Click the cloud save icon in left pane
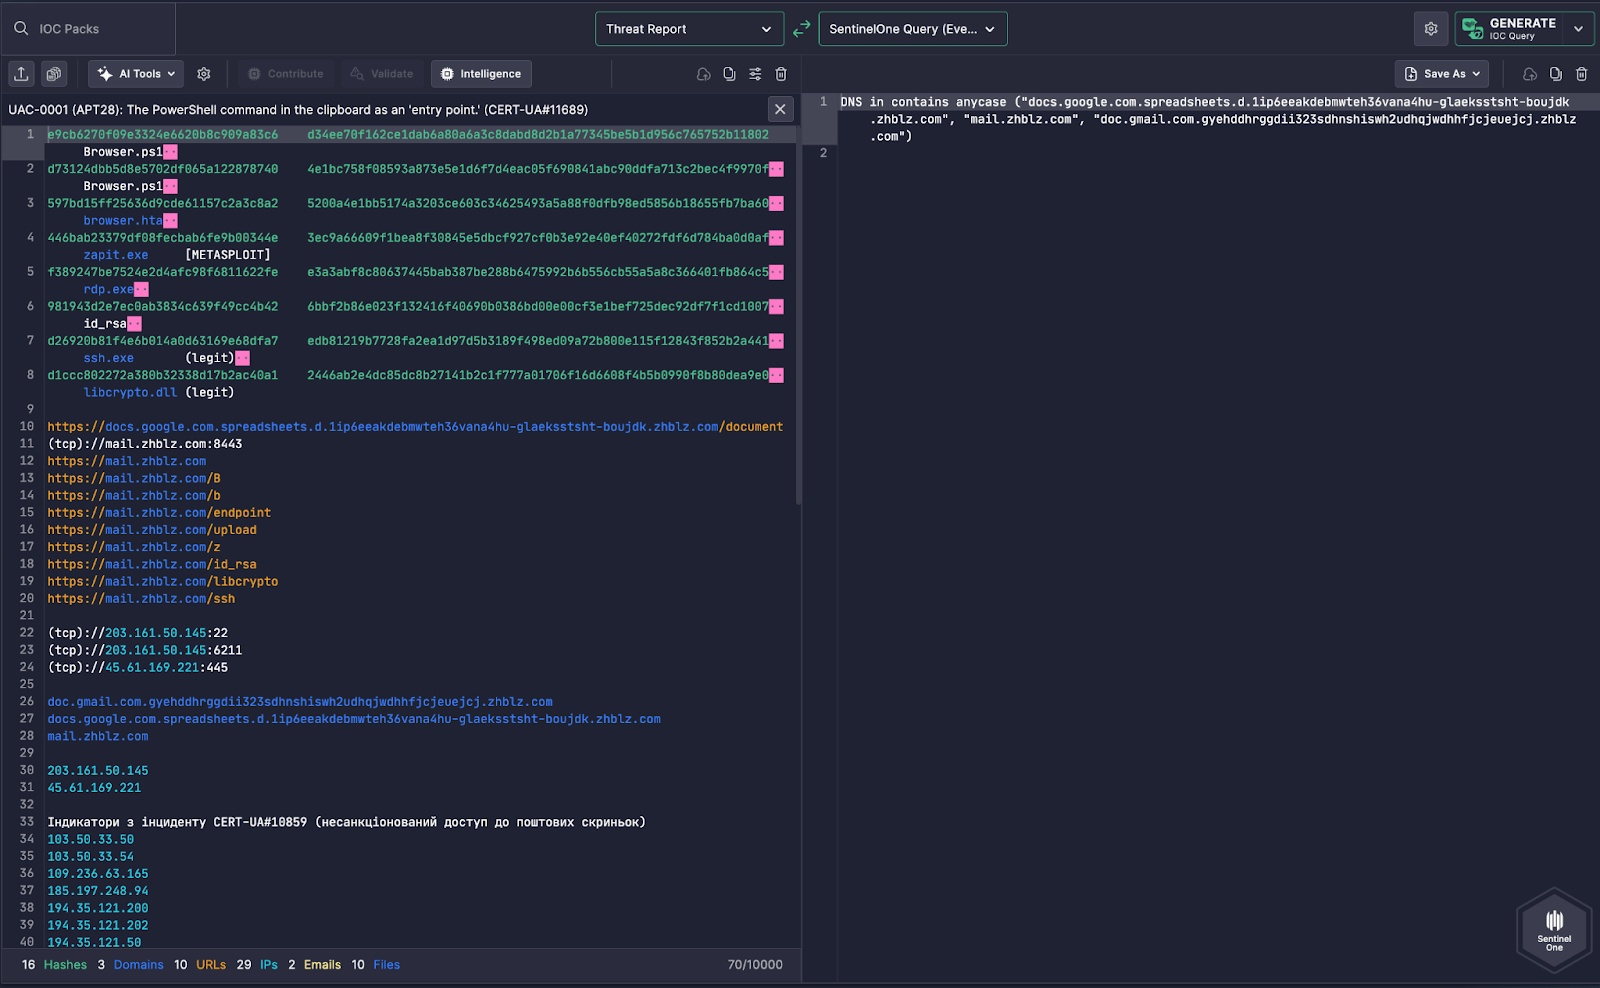 (x=704, y=74)
